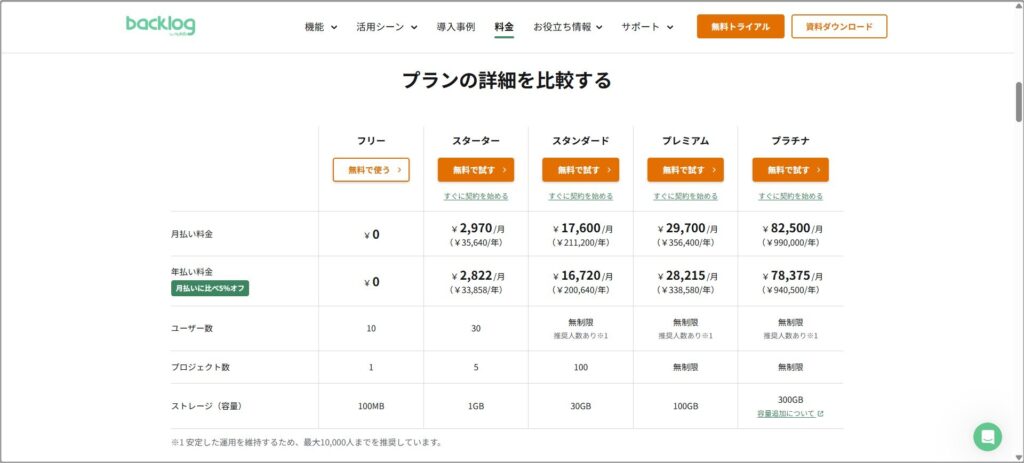Expand the サポート dropdown menu
This screenshot has height=463, width=1024.
coord(647,27)
